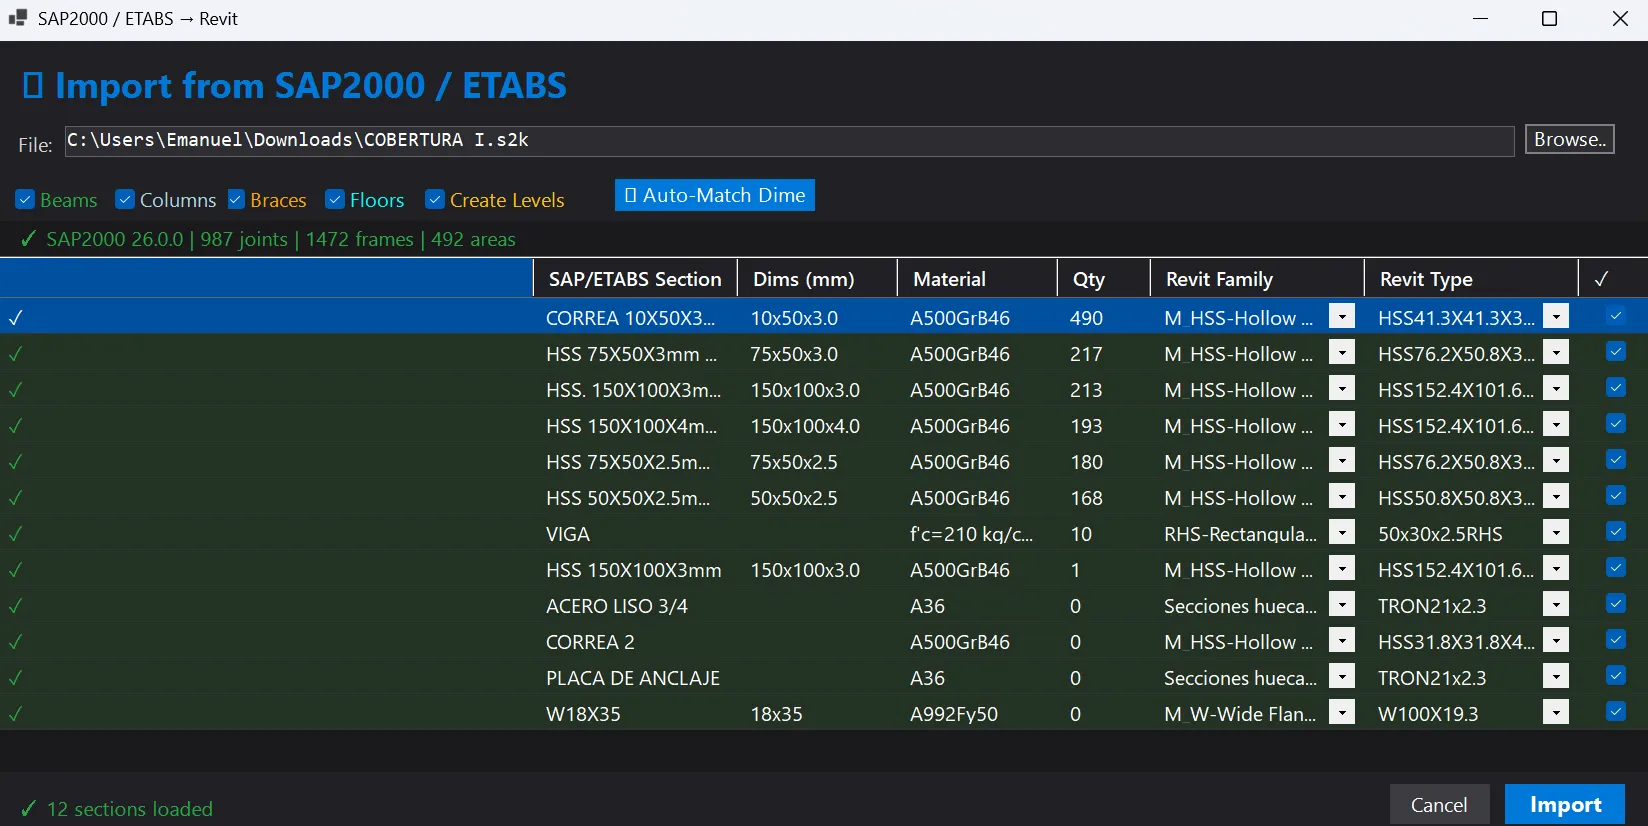Open Revit Type dropdown showing HSS31.8X31.8X4
The image size is (1648, 826).
(1556, 641)
